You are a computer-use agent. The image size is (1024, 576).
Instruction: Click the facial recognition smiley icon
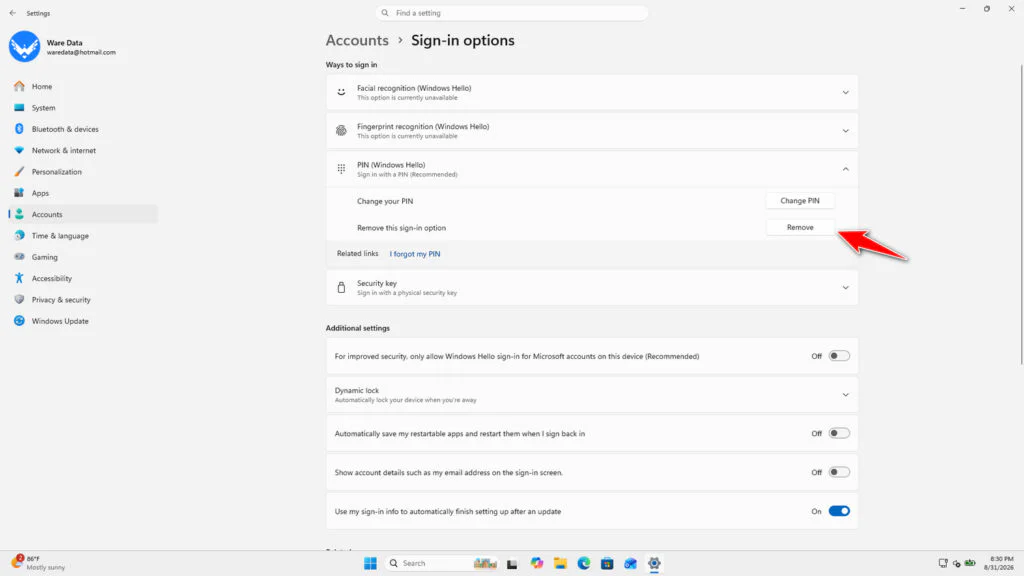341,92
